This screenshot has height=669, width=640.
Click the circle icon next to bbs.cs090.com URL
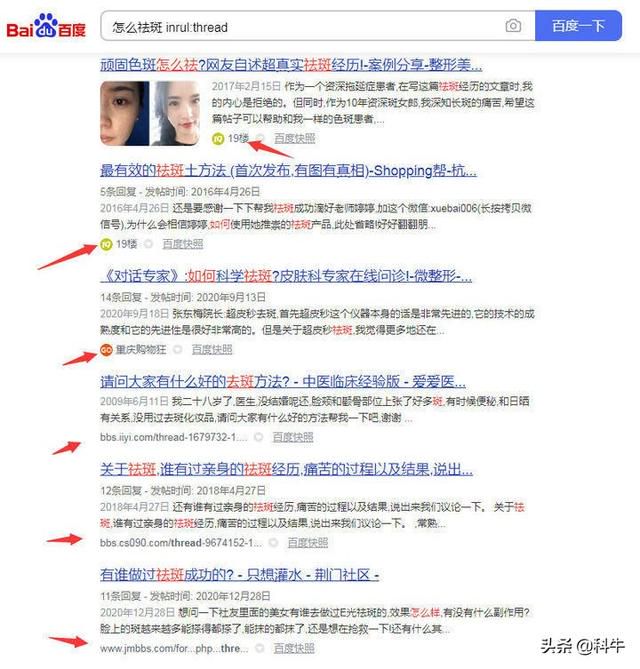tap(273, 543)
